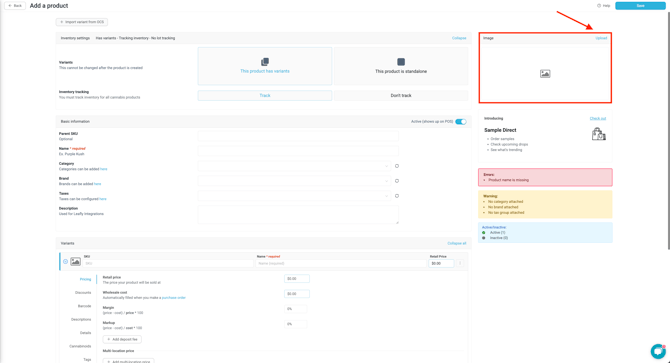
Task: Open the Category dropdown
Action: click(294, 166)
